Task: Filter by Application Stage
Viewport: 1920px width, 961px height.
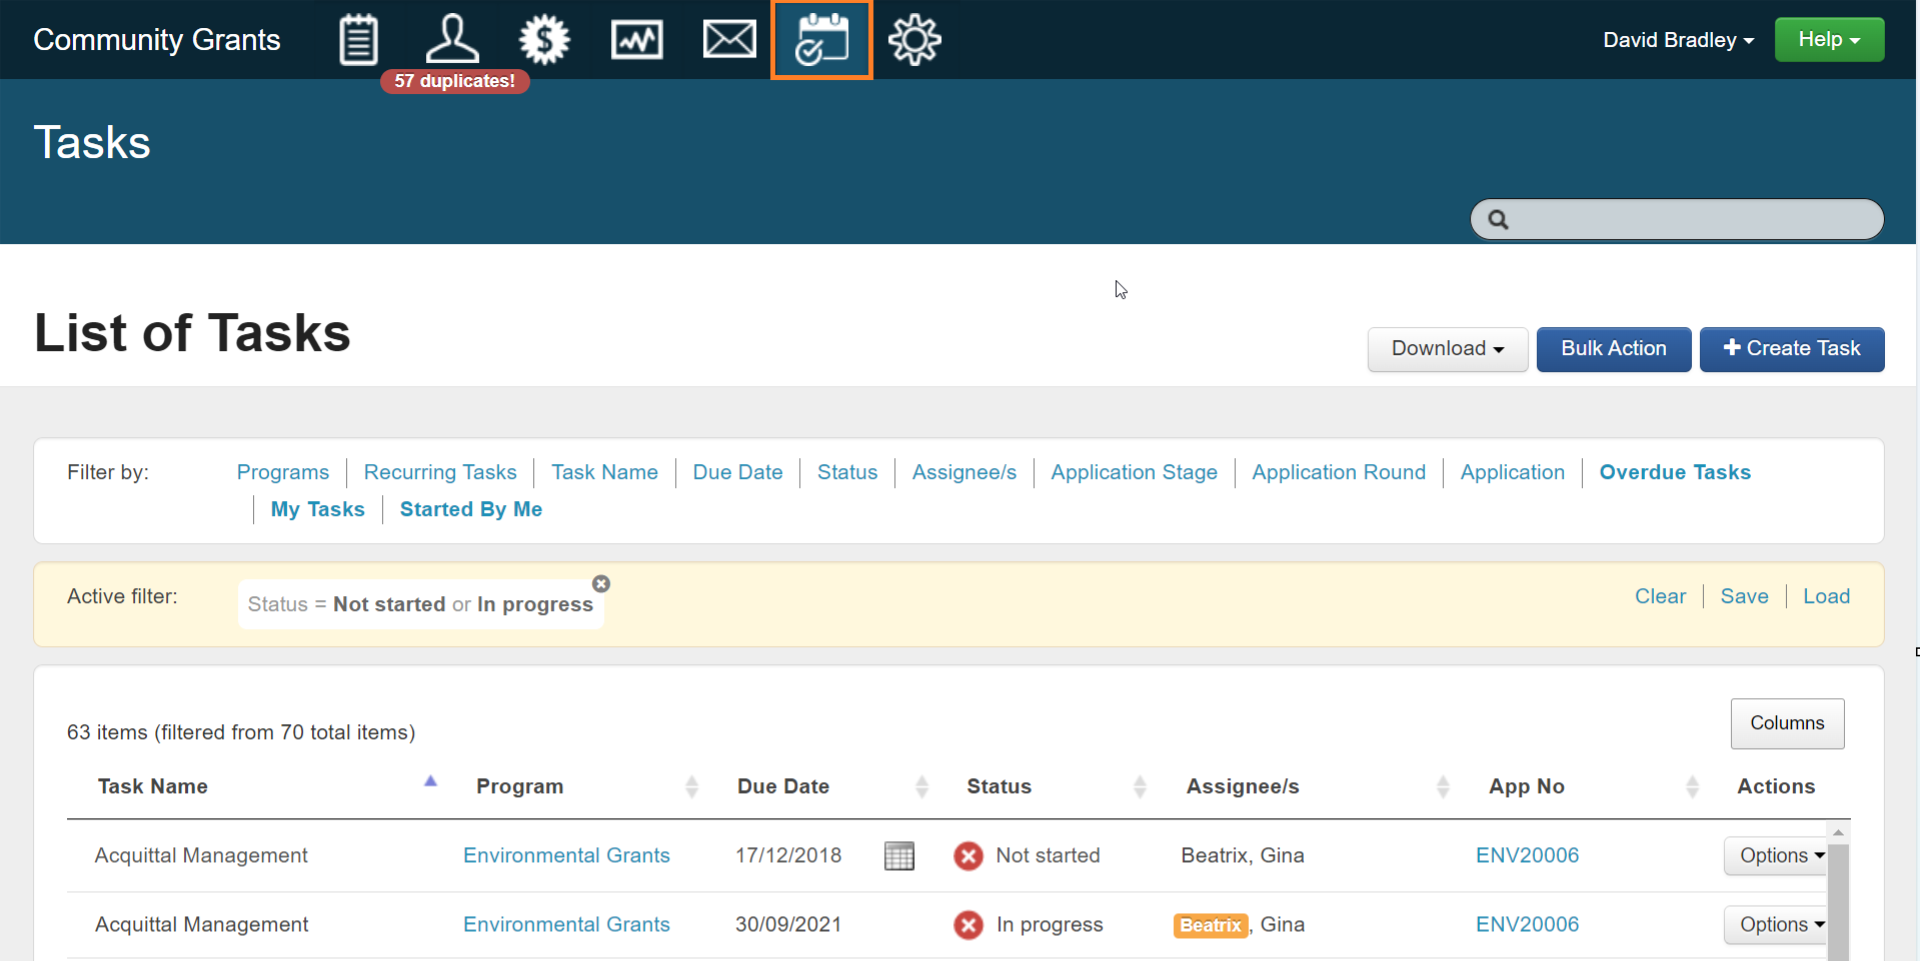Action: (x=1133, y=472)
